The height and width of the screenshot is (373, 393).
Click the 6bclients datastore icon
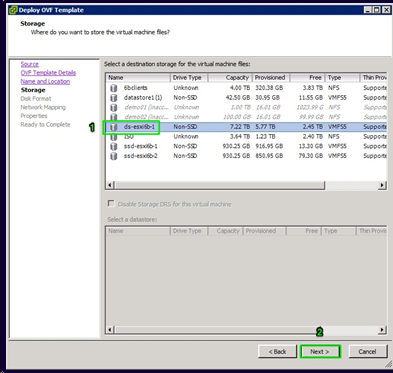tap(114, 88)
